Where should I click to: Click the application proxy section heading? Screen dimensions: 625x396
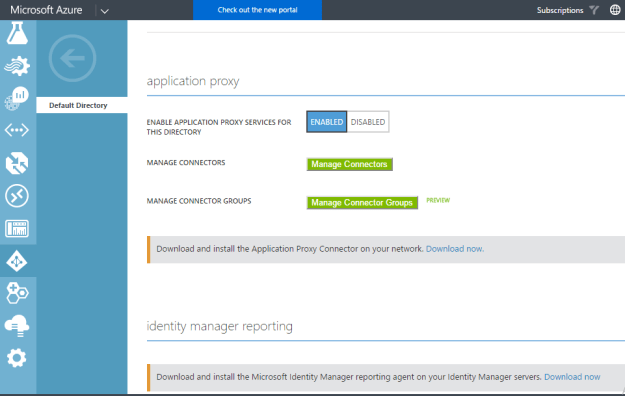pos(193,81)
